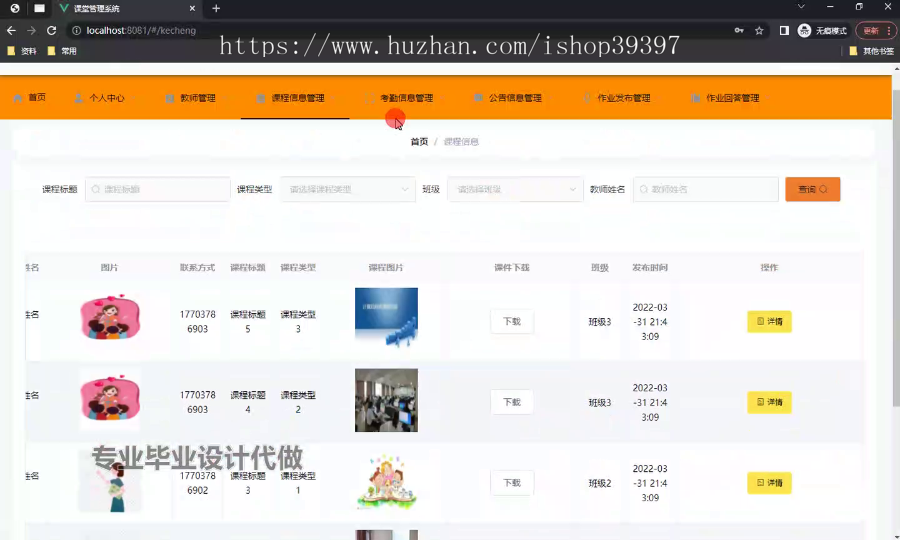Click 下载 button for 课程标题5 row

coord(512,321)
